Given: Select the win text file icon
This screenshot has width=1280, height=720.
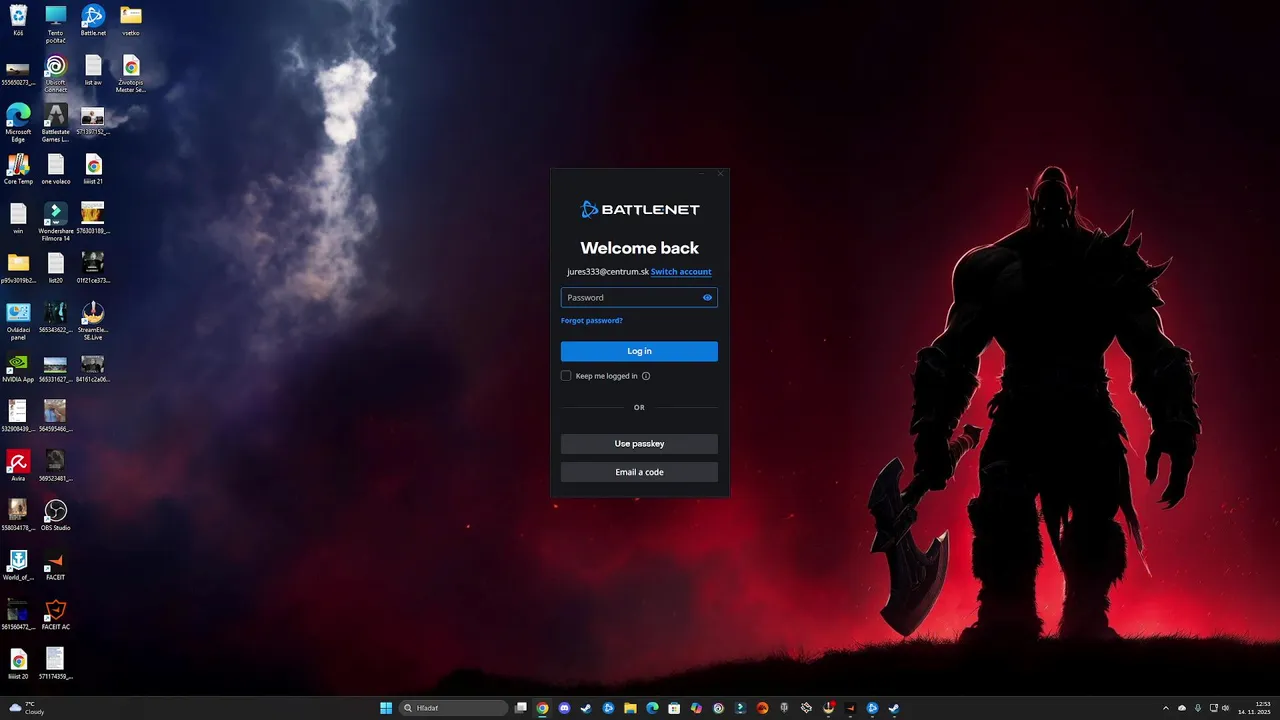Looking at the screenshot, I should [18, 218].
